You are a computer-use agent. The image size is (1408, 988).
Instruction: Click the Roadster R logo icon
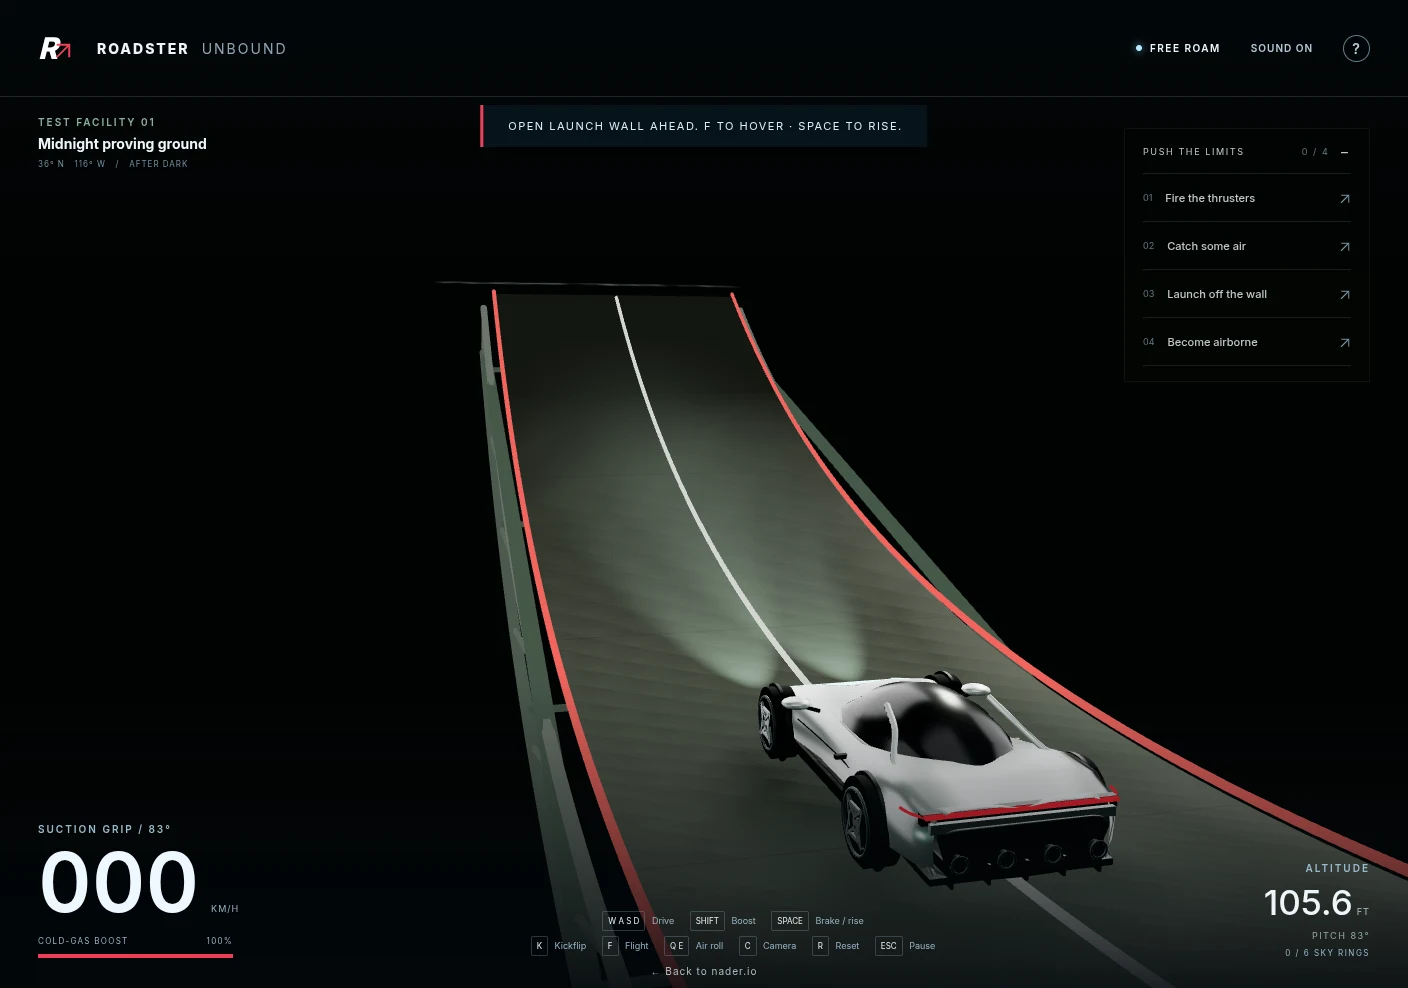55,48
